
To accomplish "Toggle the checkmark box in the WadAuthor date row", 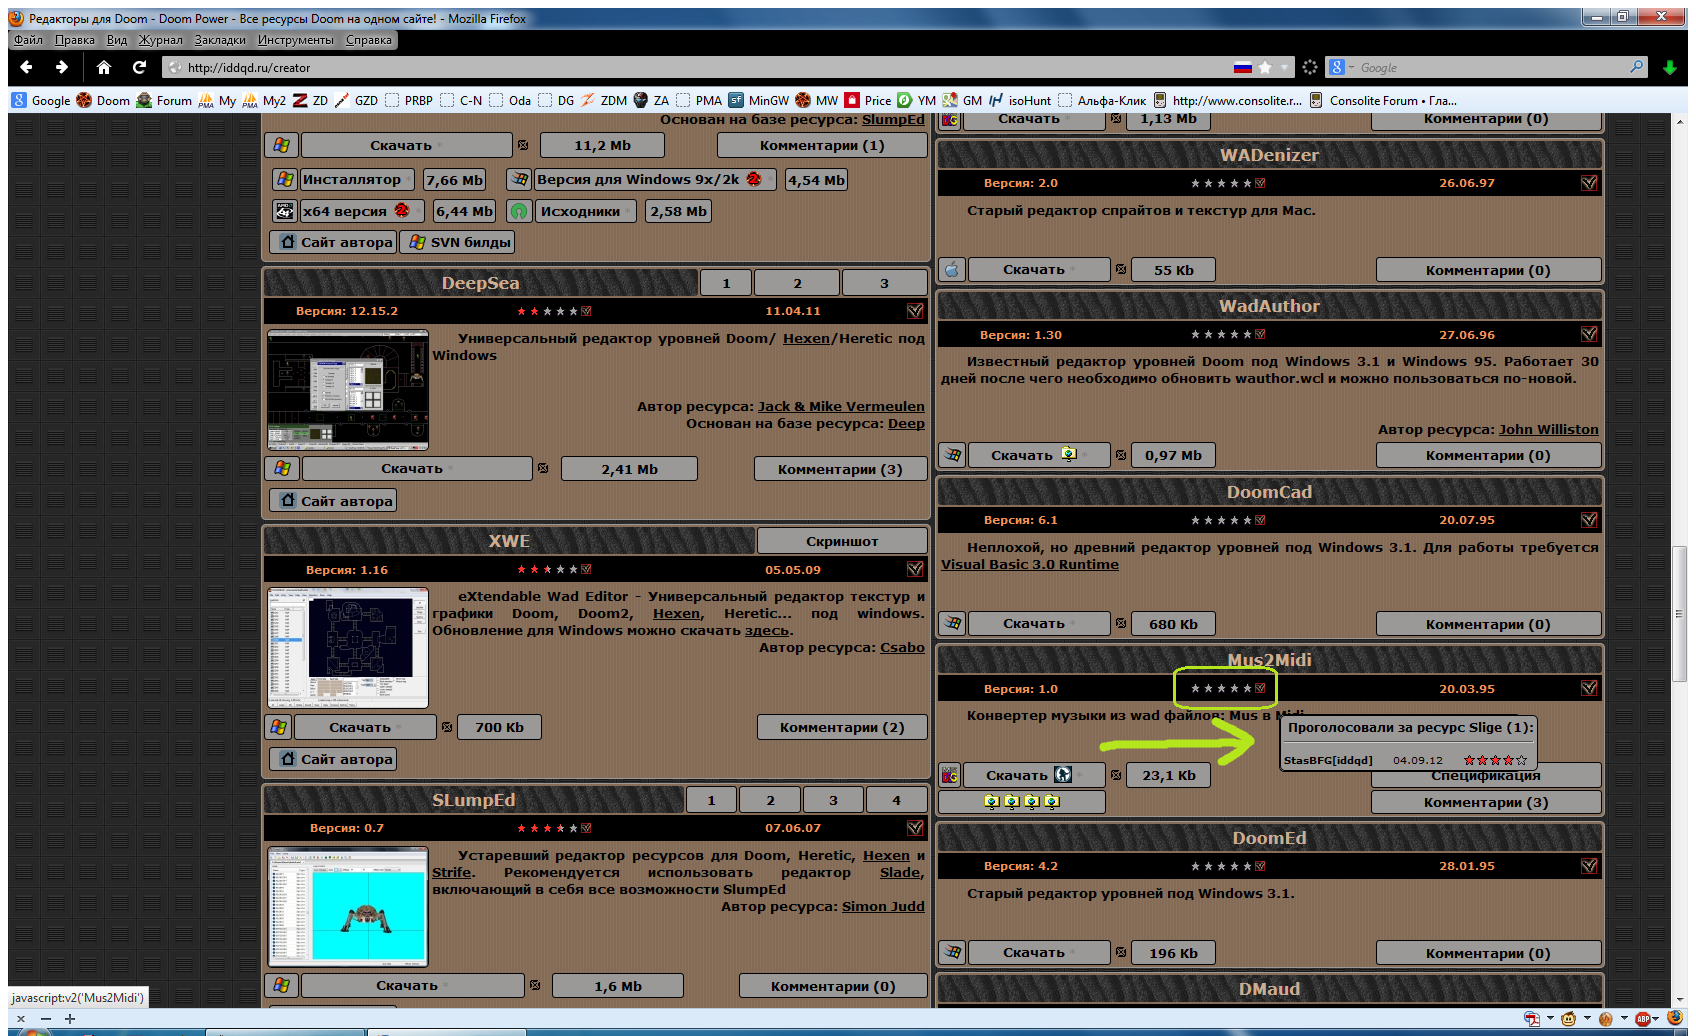I will pyautogui.click(x=1589, y=334).
